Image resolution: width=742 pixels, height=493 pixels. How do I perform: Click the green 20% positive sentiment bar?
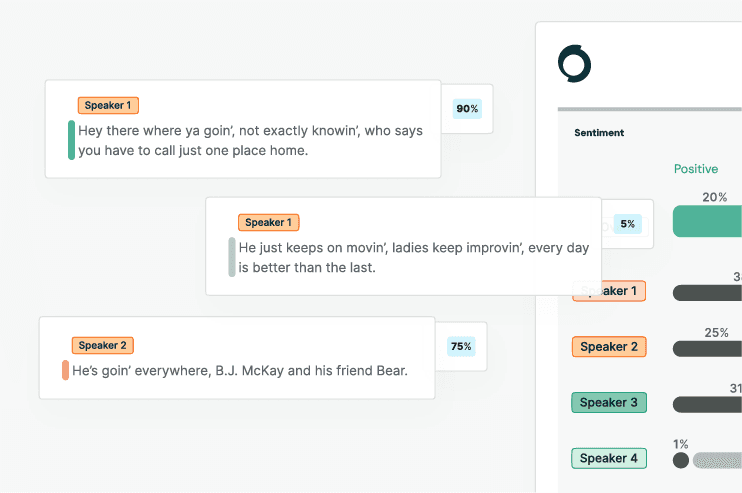pyautogui.click(x=707, y=221)
